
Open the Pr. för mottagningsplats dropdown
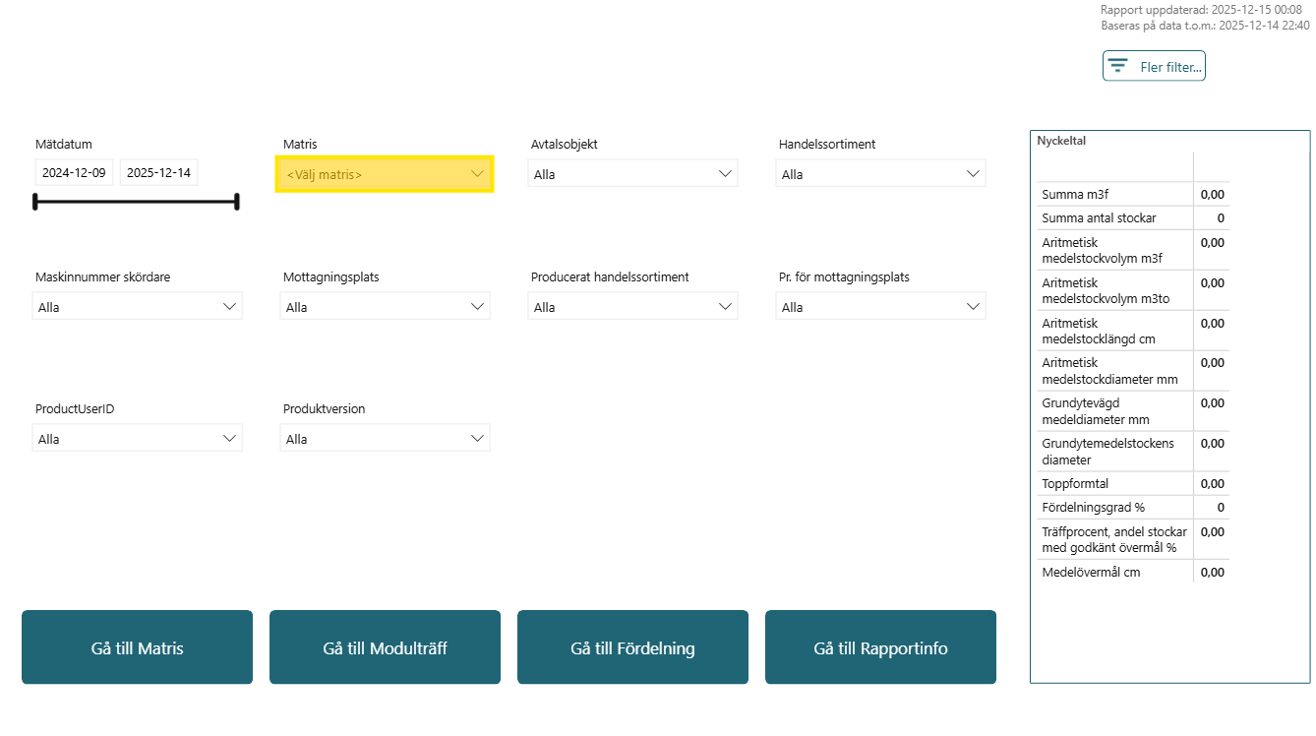tap(880, 307)
